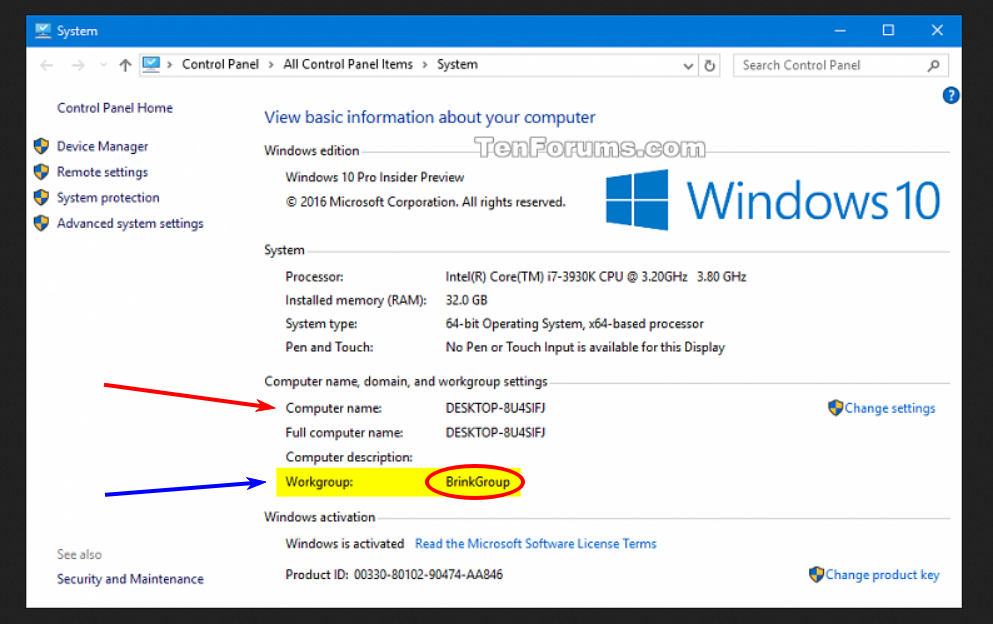Image resolution: width=993 pixels, height=624 pixels.
Task: Click shield icon beside Device Manager
Action: 41,146
